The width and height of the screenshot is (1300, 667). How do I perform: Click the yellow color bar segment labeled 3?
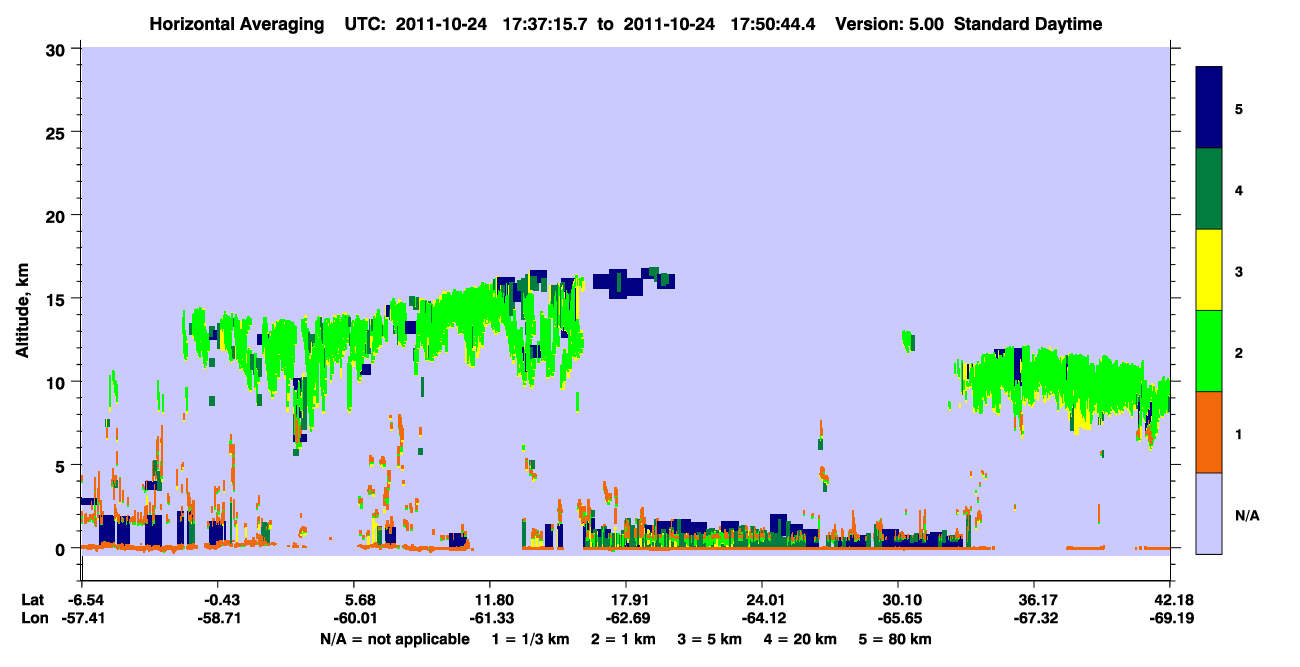1209,270
